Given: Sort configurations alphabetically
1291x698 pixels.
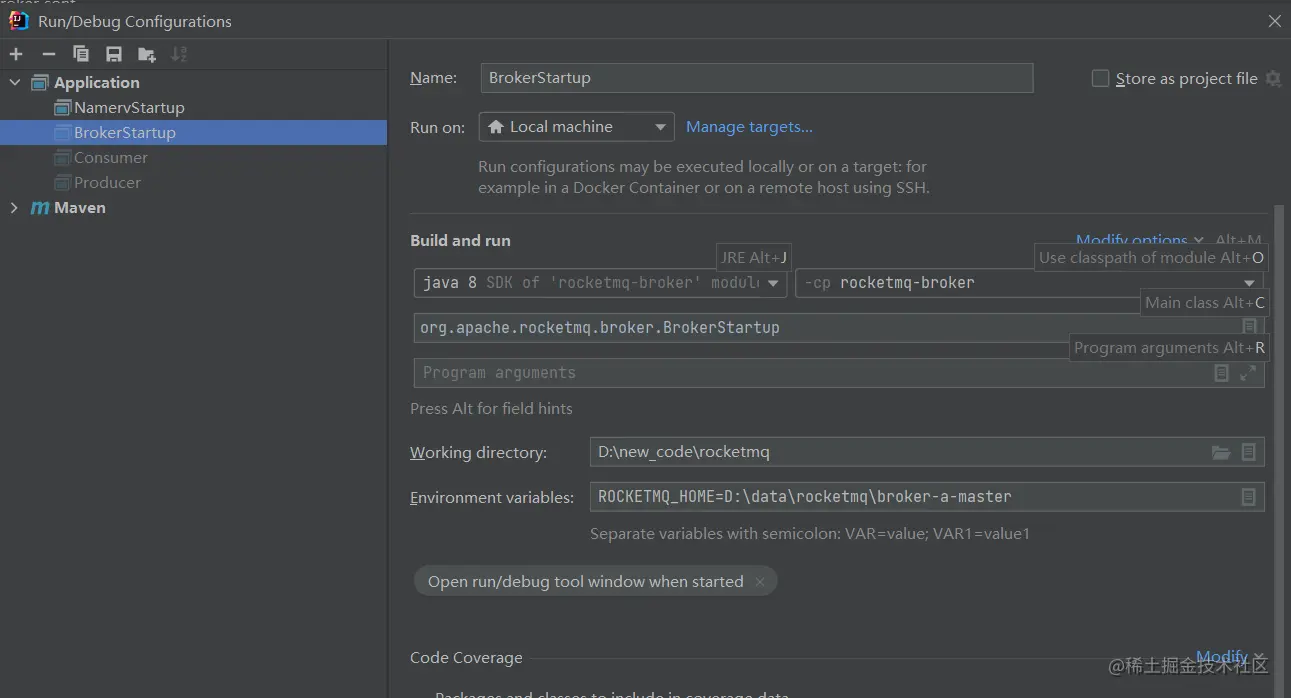Looking at the screenshot, I should coord(179,54).
